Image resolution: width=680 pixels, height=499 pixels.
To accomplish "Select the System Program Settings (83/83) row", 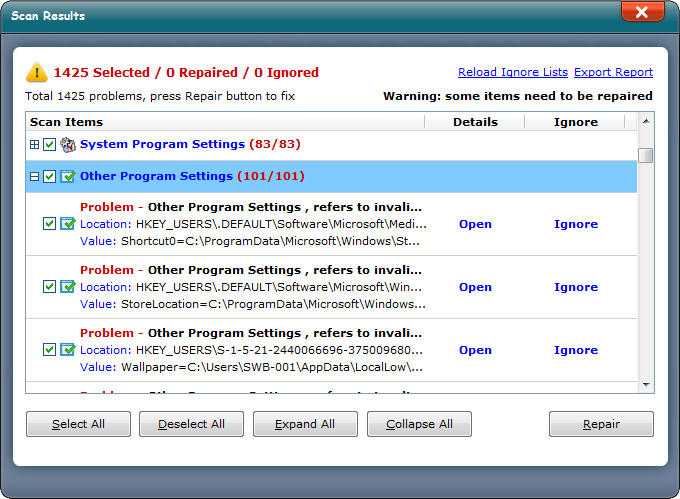I will pyautogui.click(x=332, y=144).
